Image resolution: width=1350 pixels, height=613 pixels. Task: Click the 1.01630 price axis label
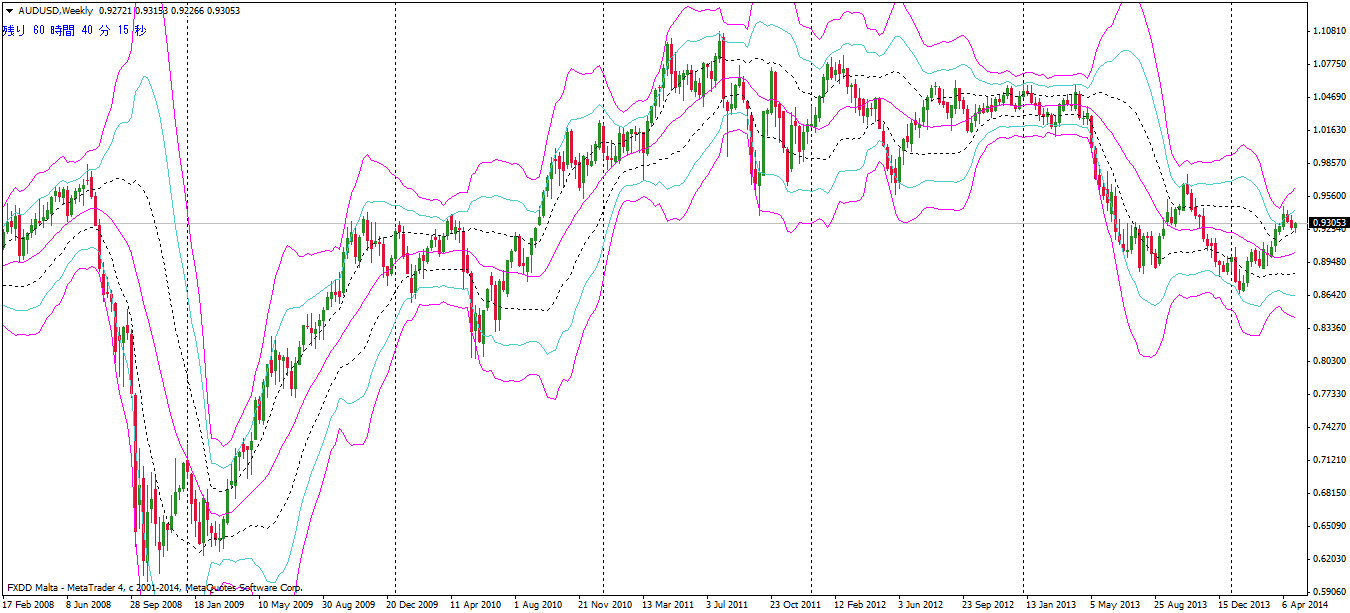(1328, 130)
